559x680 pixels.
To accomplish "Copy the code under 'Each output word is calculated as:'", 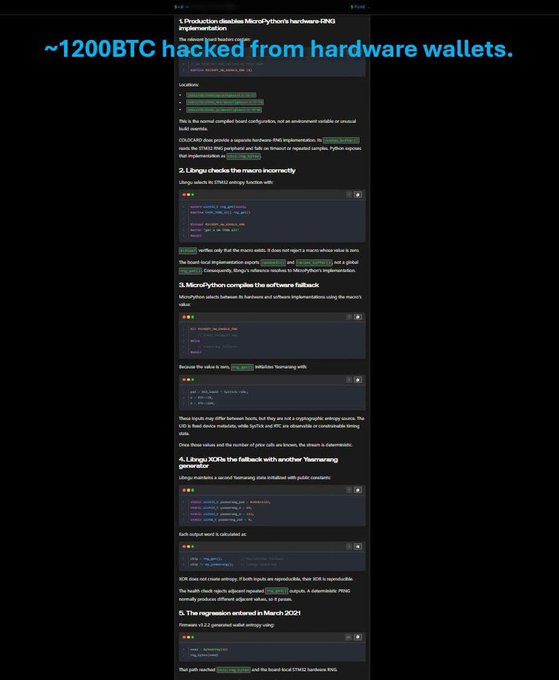I will click(x=358, y=546).
